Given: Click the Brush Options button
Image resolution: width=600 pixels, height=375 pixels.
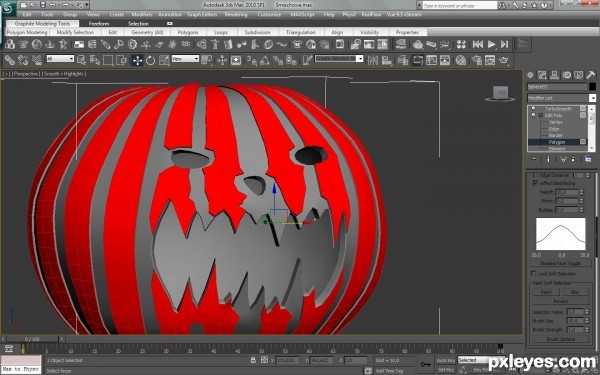Looking at the screenshot, I should [x=561, y=339].
